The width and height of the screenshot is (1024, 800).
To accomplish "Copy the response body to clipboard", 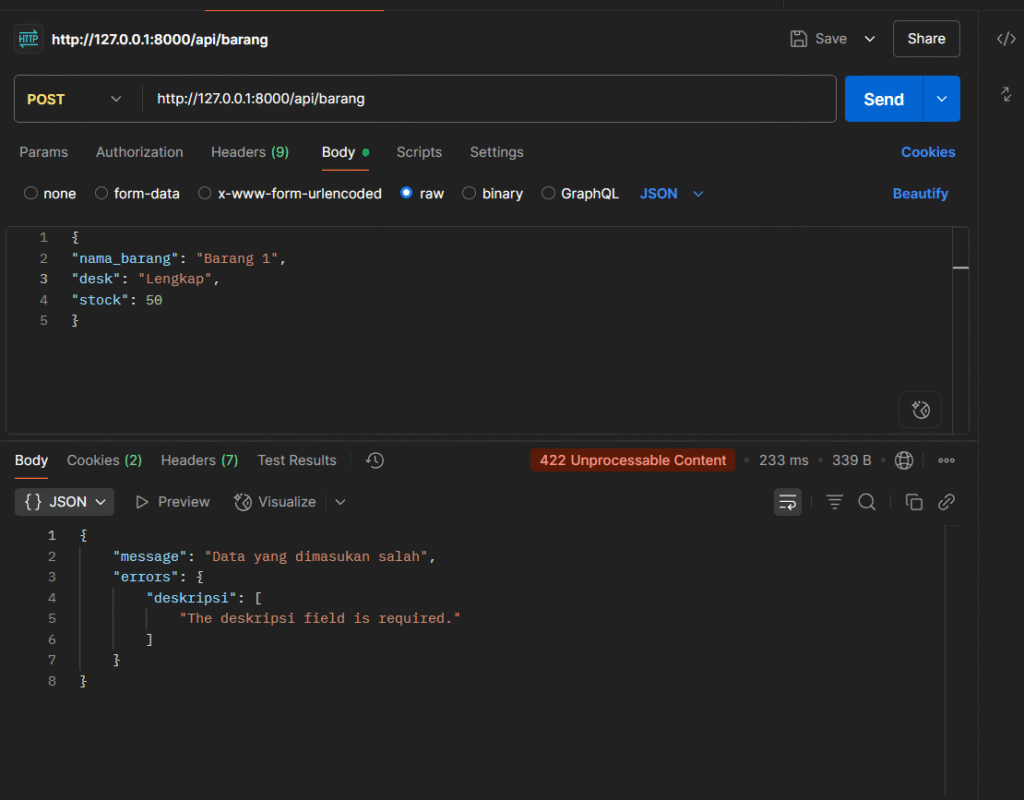I will pyautogui.click(x=914, y=502).
